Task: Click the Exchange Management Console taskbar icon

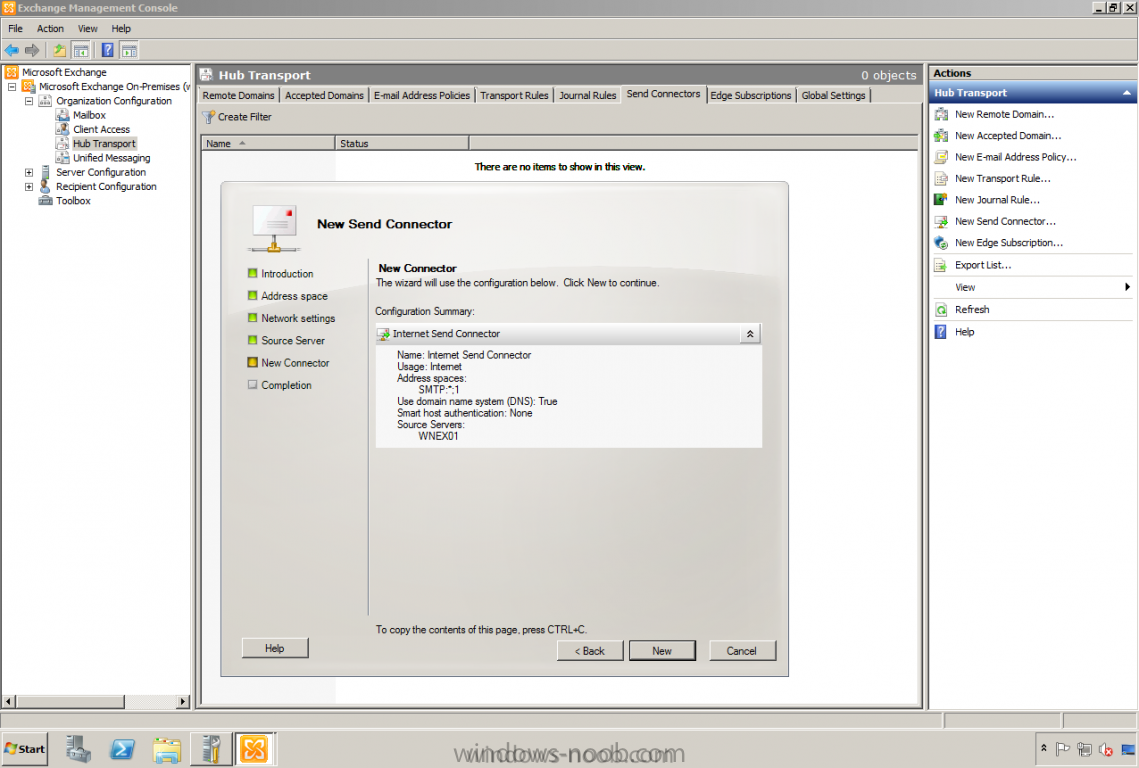Action: click(254, 749)
